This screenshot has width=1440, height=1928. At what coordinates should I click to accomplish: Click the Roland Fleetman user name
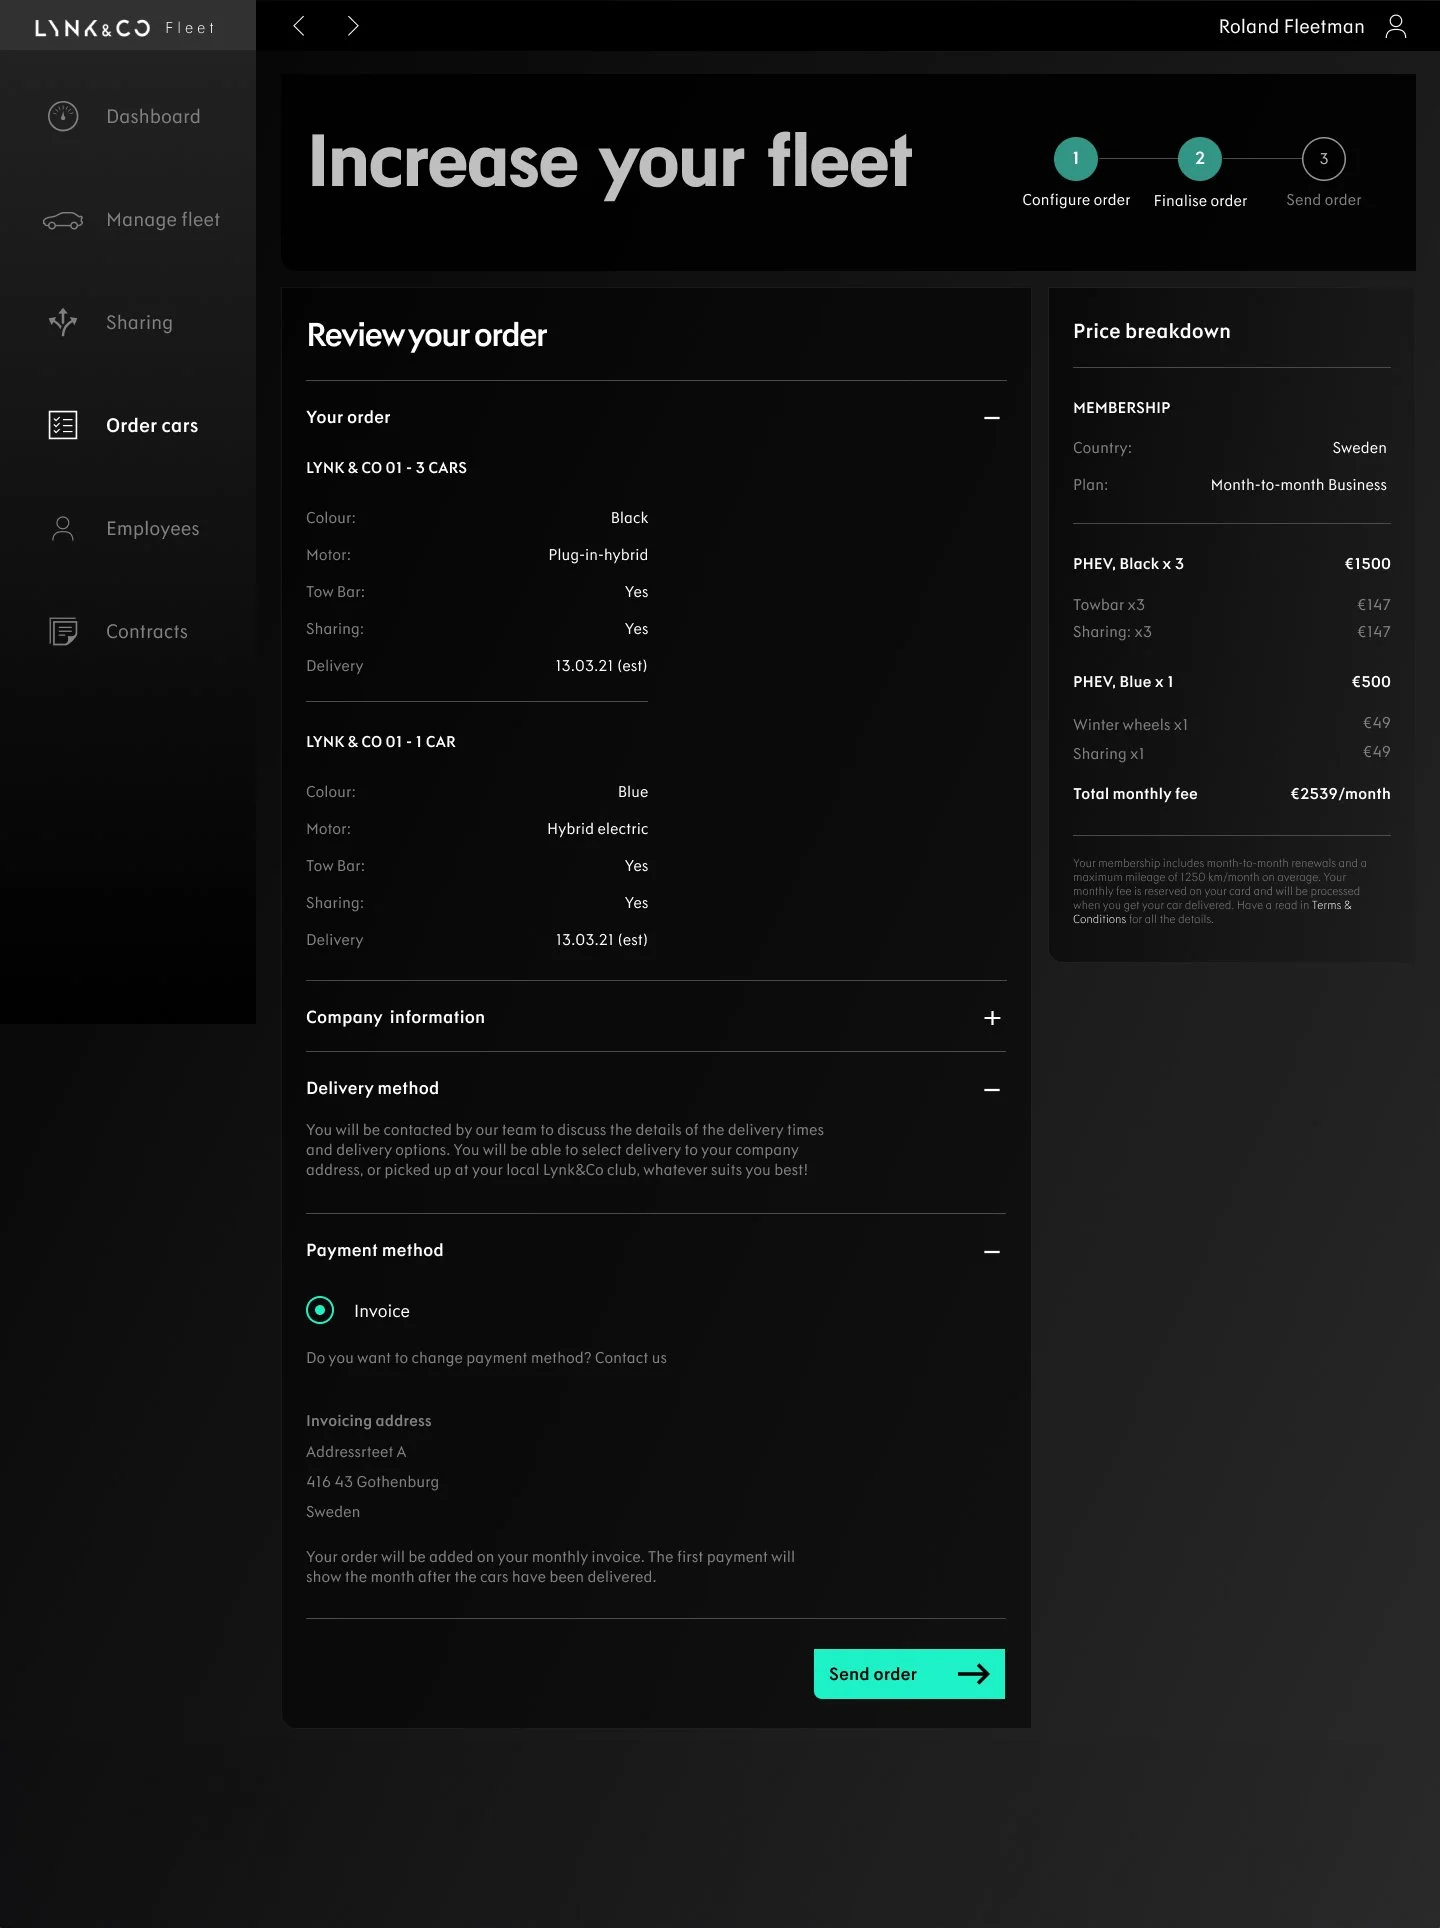click(1291, 27)
